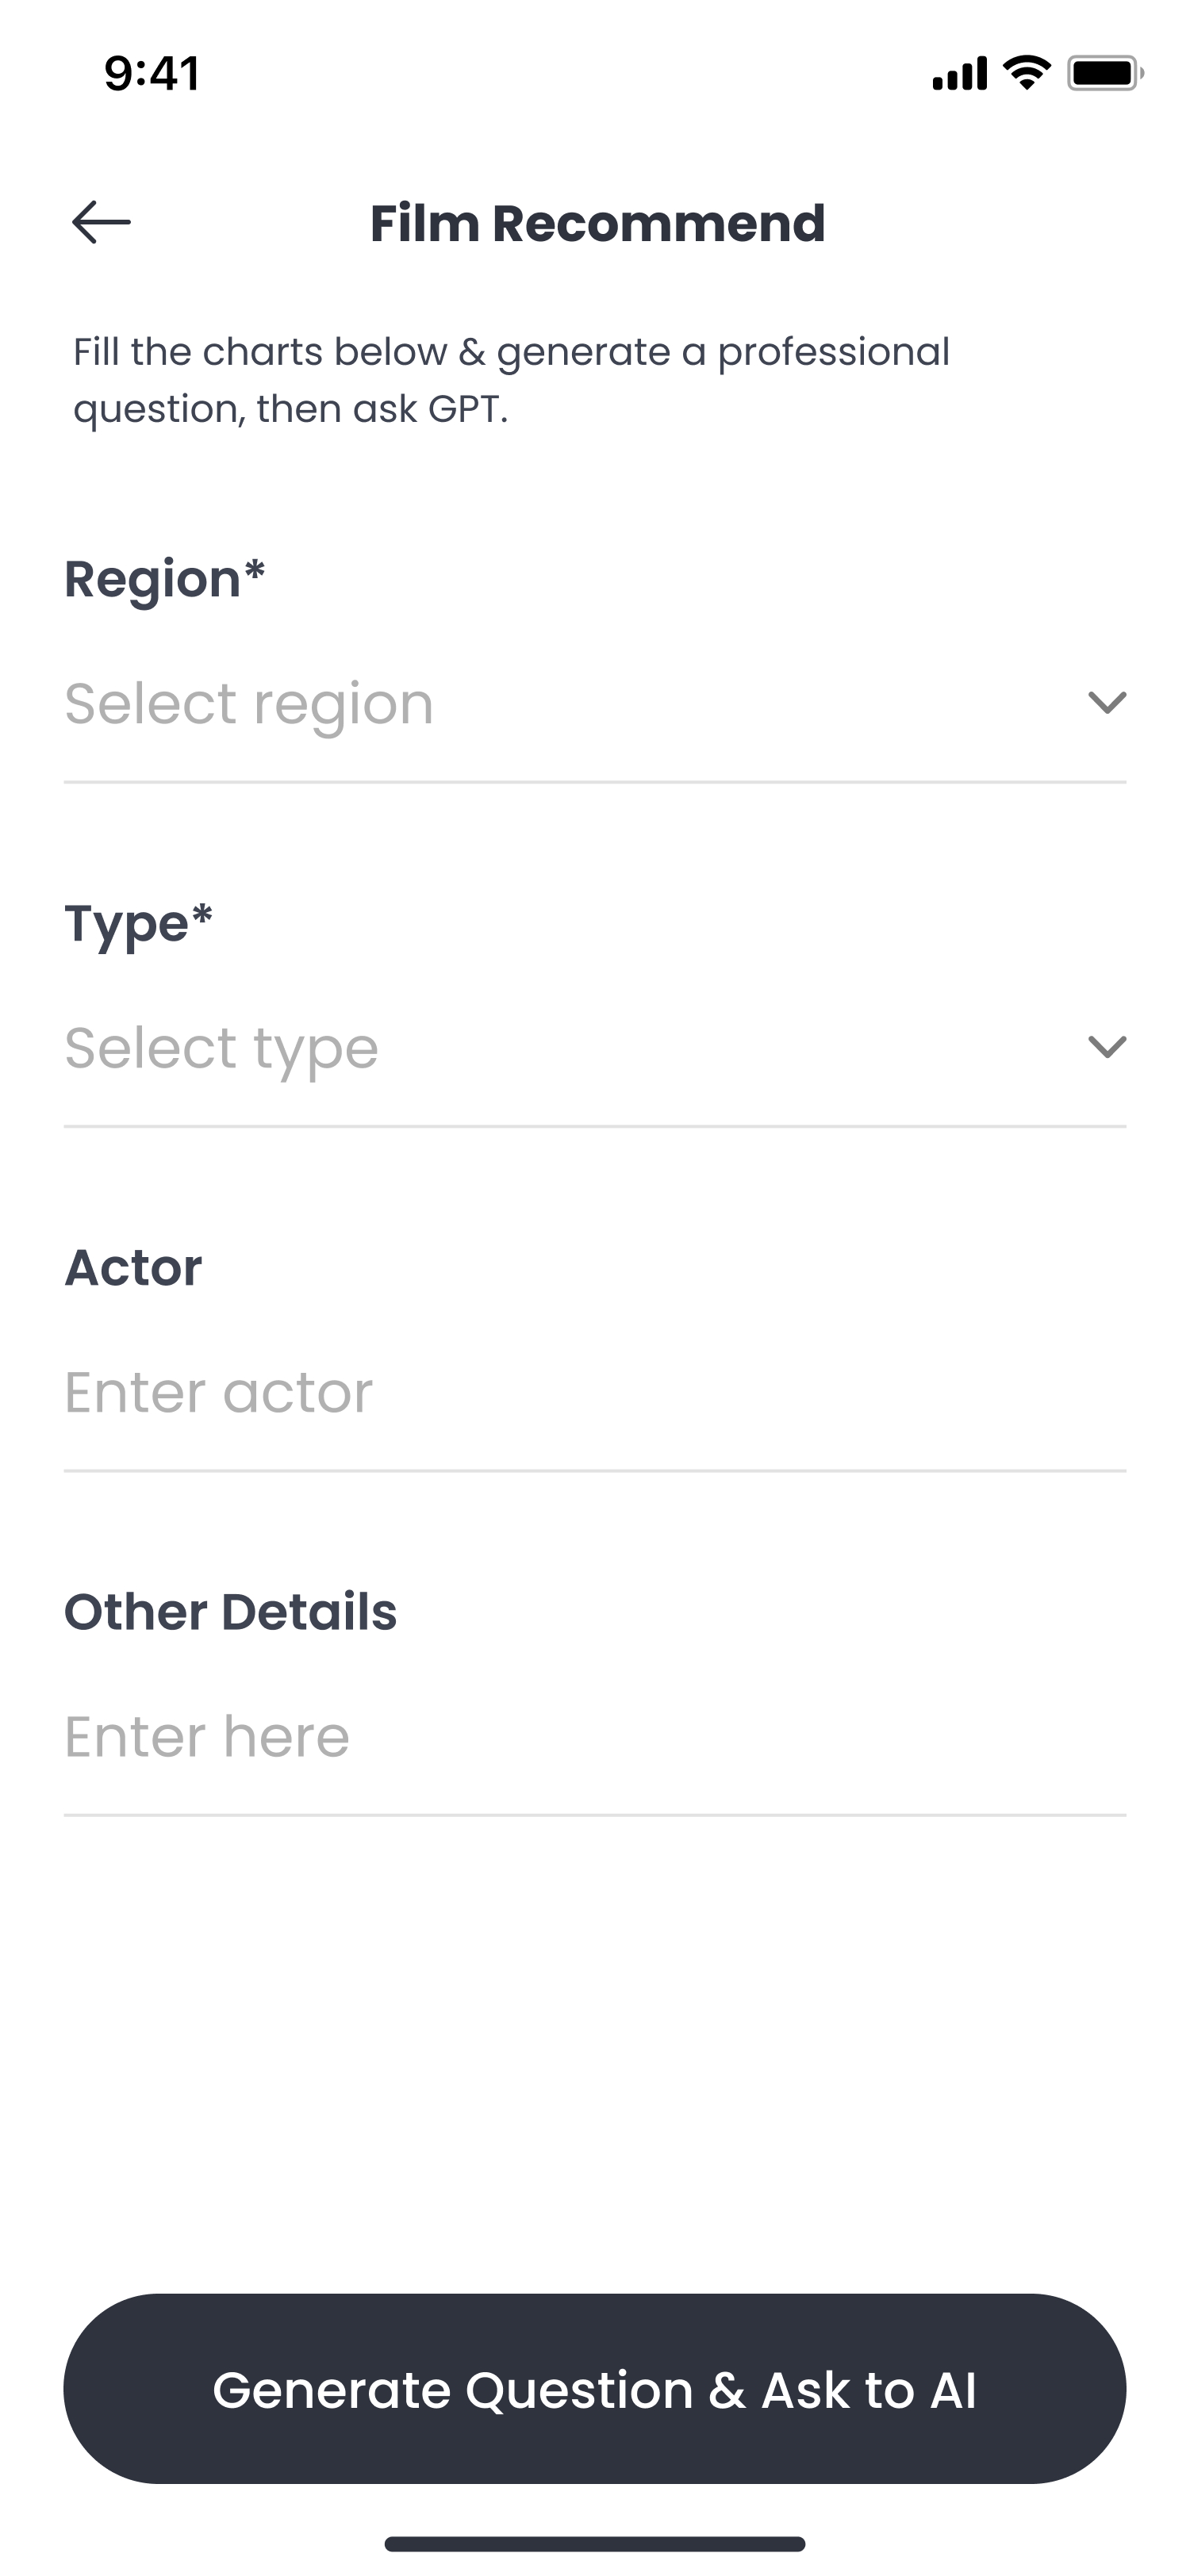Click the Film Recommend page title
Screen dimensions: 1190x2576
[597, 223]
